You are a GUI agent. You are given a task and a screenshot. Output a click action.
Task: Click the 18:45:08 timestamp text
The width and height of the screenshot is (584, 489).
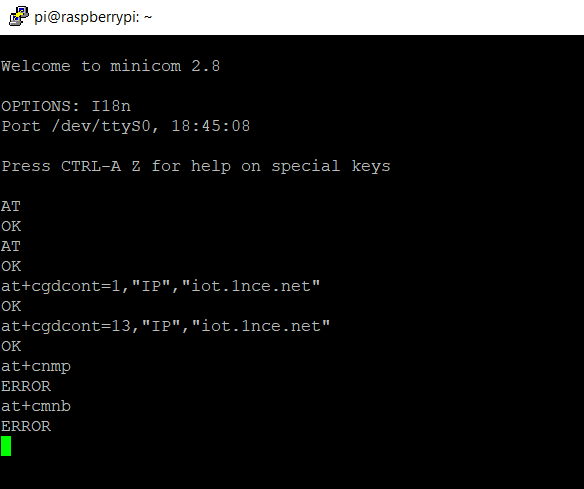tap(210, 126)
